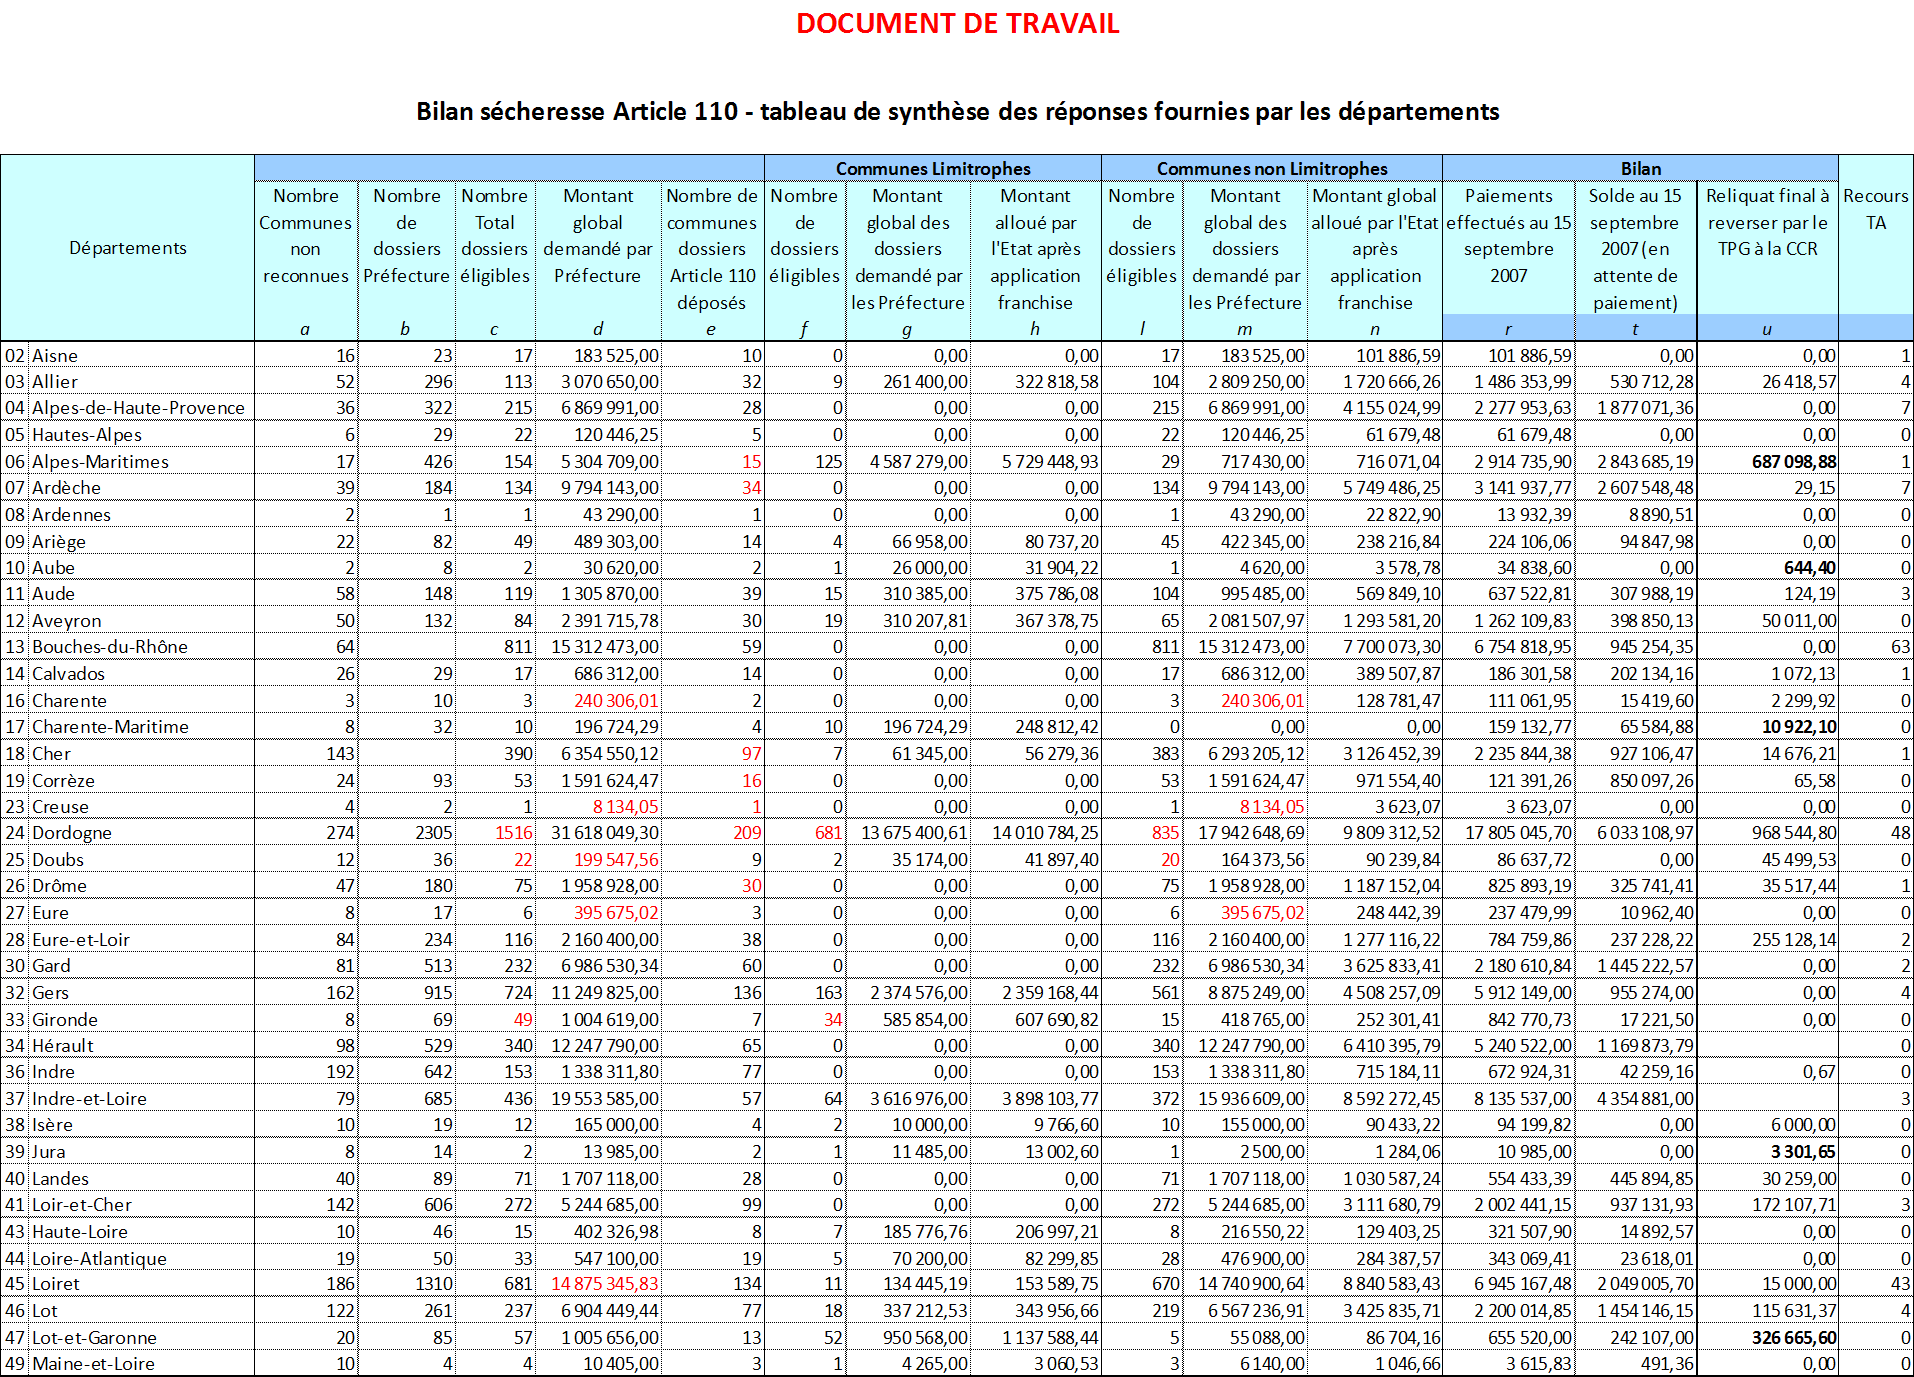Screen dimensions: 1914x1377
Task: Click the 'Bilan' group header cell
Action: [x=1640, y=169]
